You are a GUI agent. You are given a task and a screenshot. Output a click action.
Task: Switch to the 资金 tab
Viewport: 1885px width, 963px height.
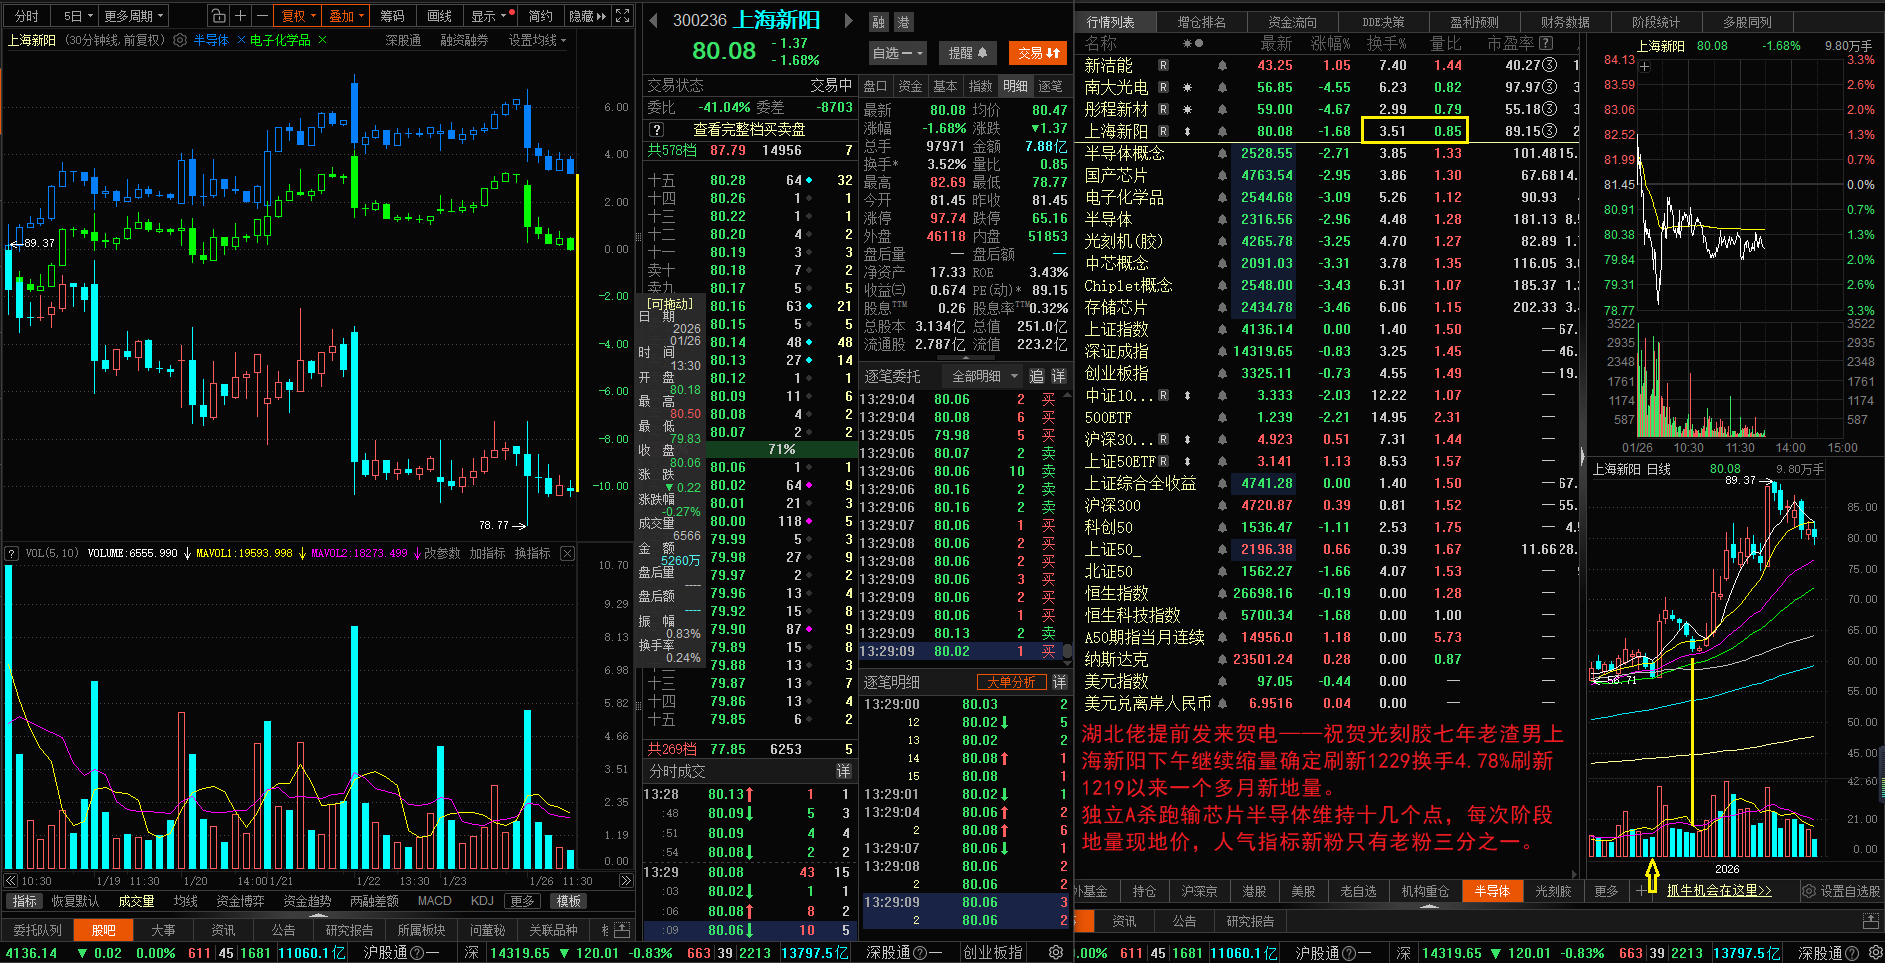tap(910, 86)
